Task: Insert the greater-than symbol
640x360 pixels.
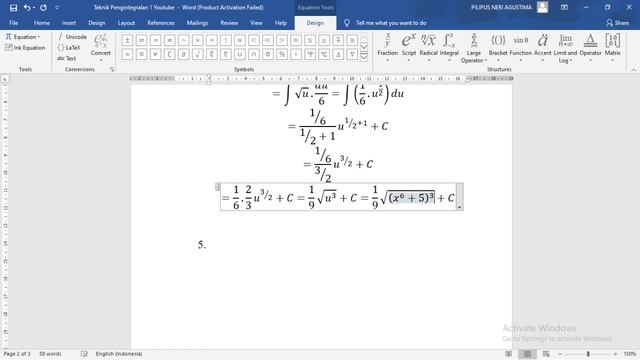Action: click(x=282, y=40)
